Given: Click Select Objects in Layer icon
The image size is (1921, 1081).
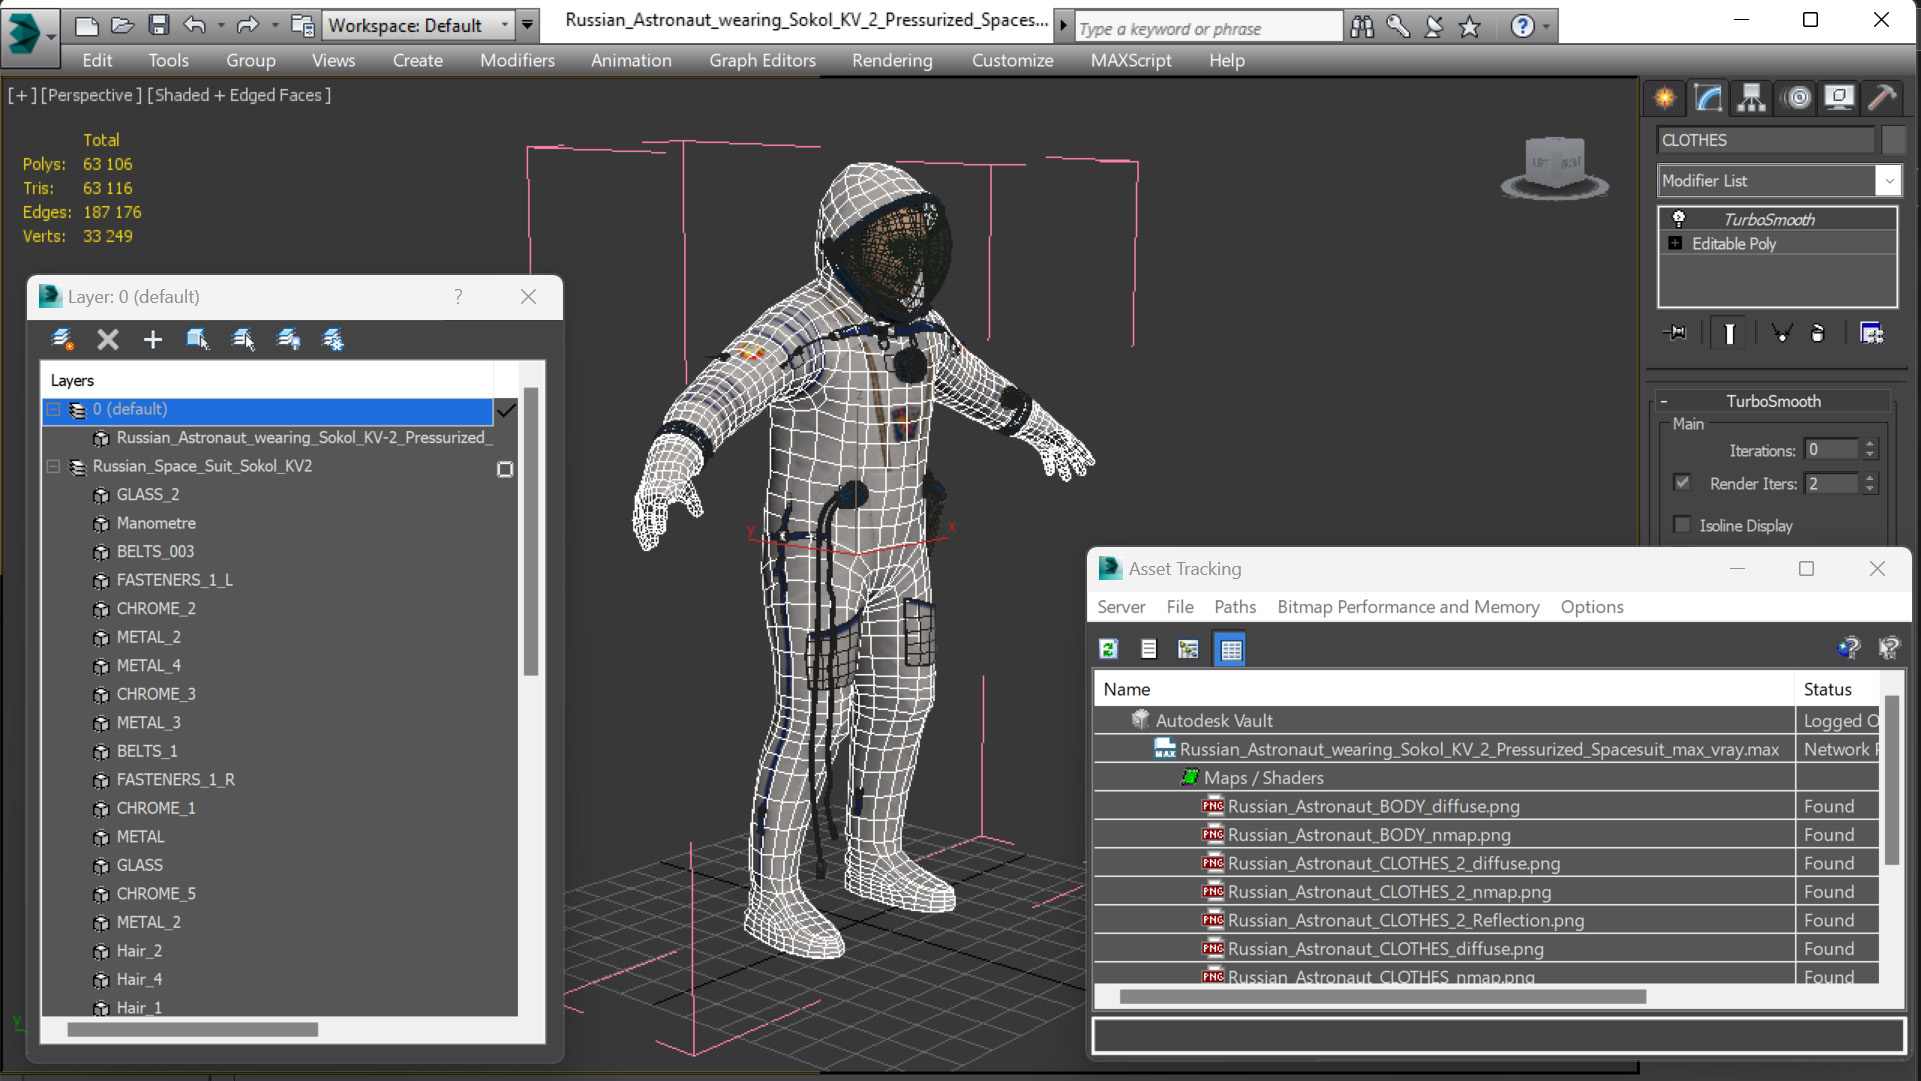Looking at the screenshot, I should (243, 340).
